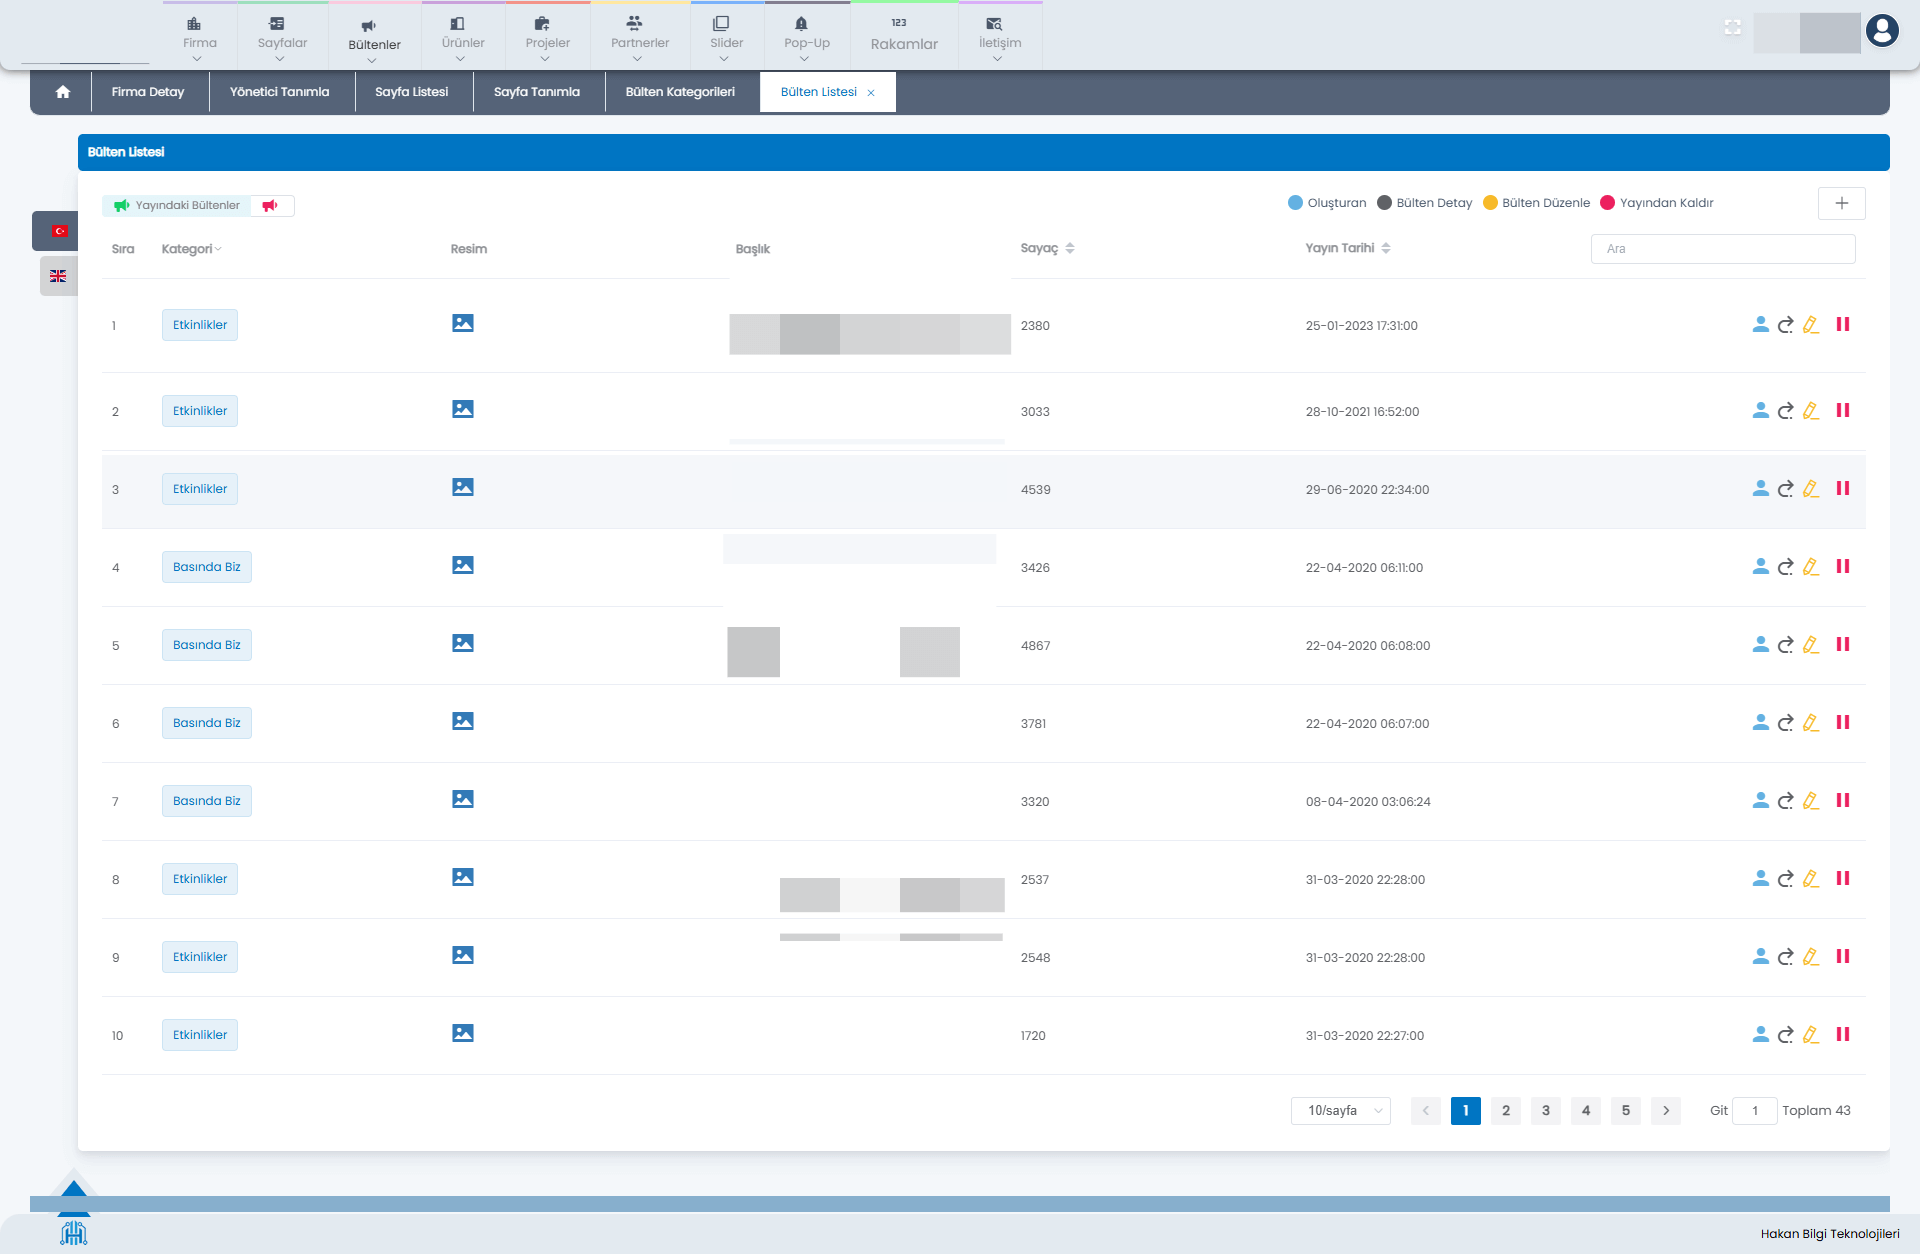Click the red Yayından Kaldır legend dot

pos(1607,203)
